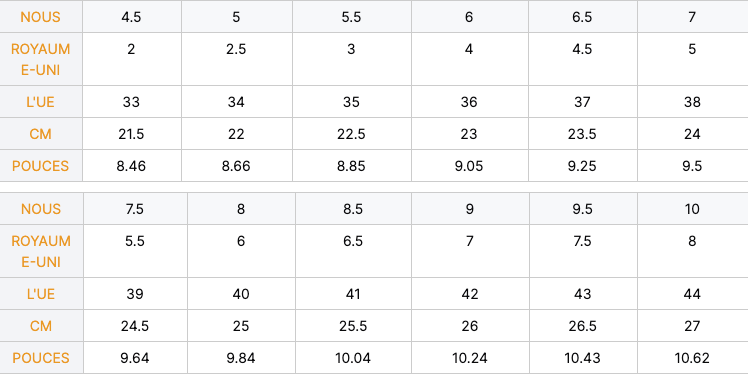Click the CM label in bottom table
The width and height of the screenshot is (748, 374).
point(41,326)
